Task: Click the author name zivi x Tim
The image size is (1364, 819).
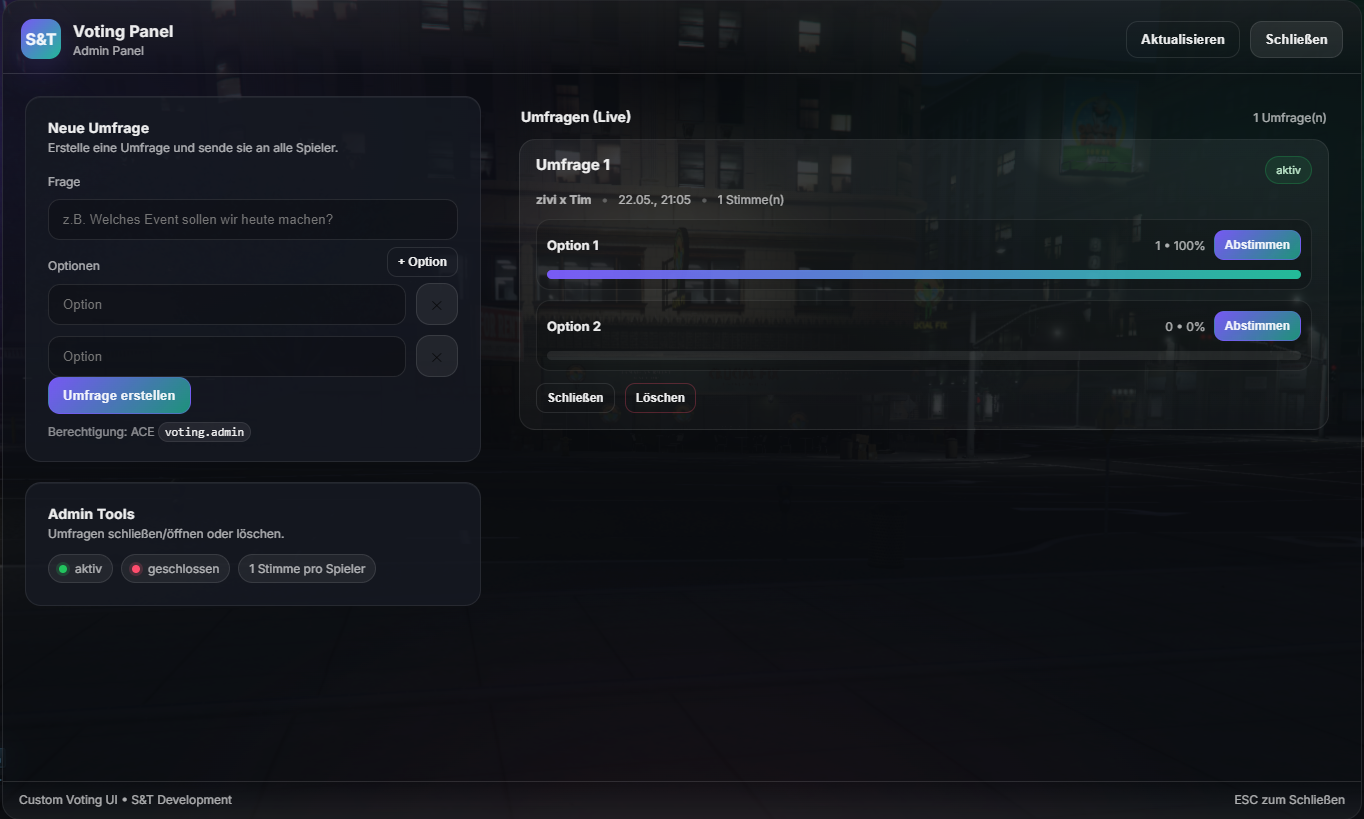Action: [564, 200]
